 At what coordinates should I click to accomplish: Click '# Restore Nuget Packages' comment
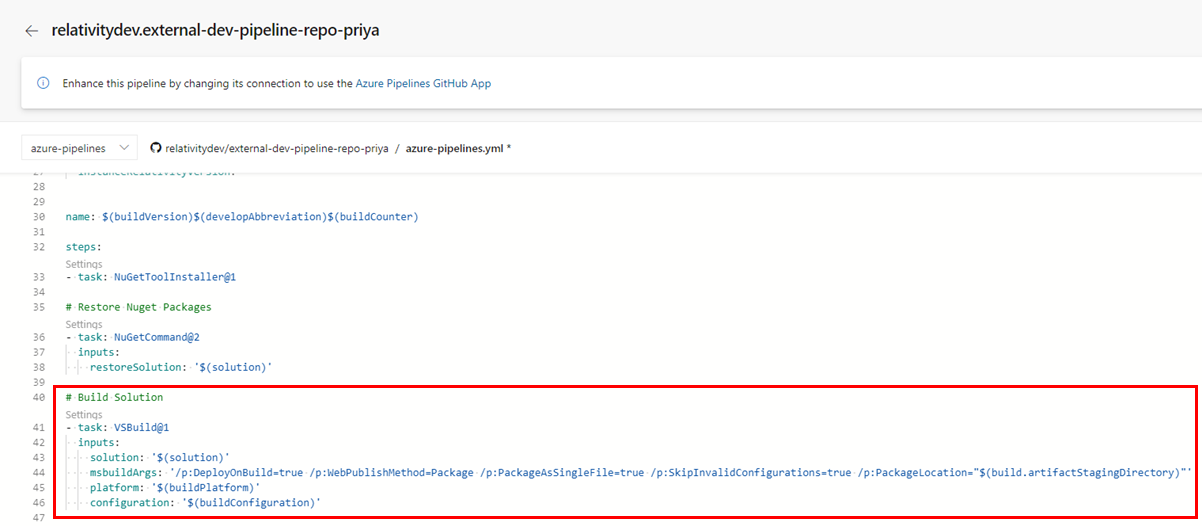[x=139, y=307]
